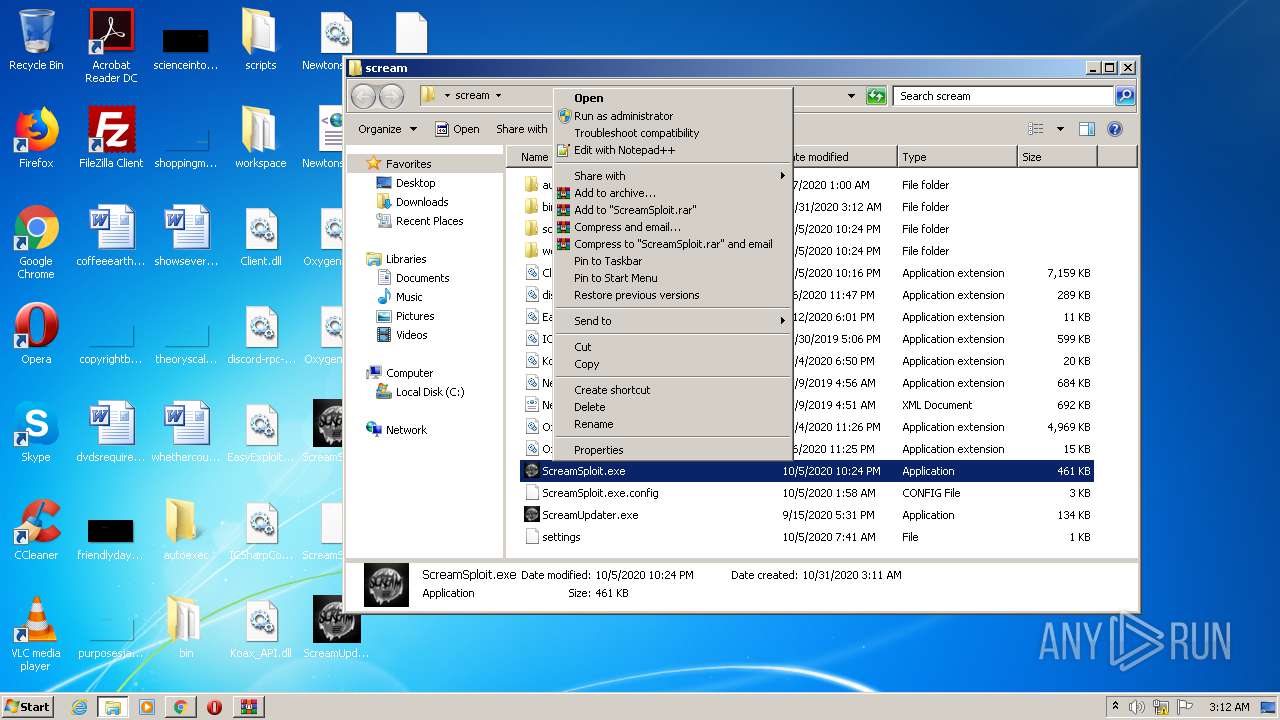1280x720 pixels.
Task: Select Edit with Notepad++
Action: [x=673, y=150]
